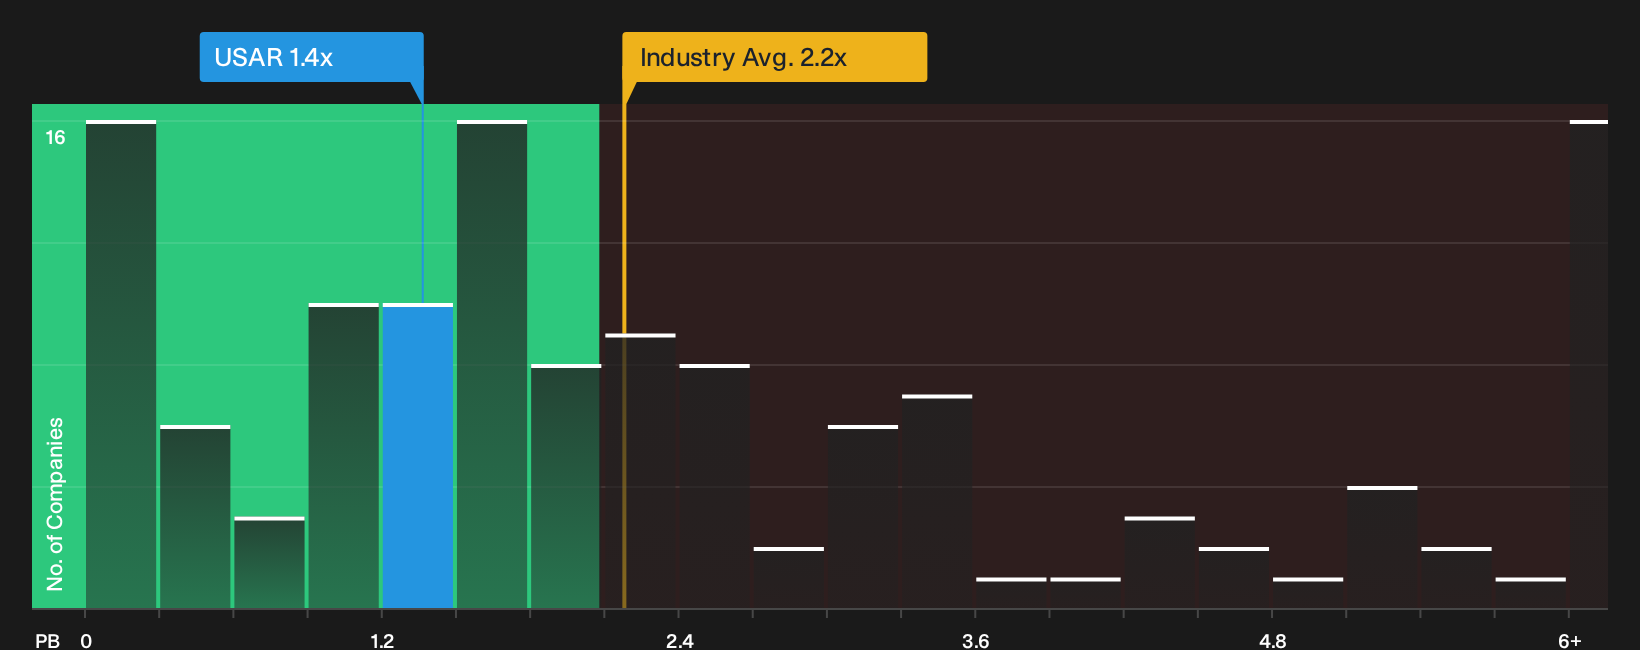The height and width of the screenshot is (650, 1640).
Task: Click the x-axis label 4.8
Action: (x=1272, y=640)
